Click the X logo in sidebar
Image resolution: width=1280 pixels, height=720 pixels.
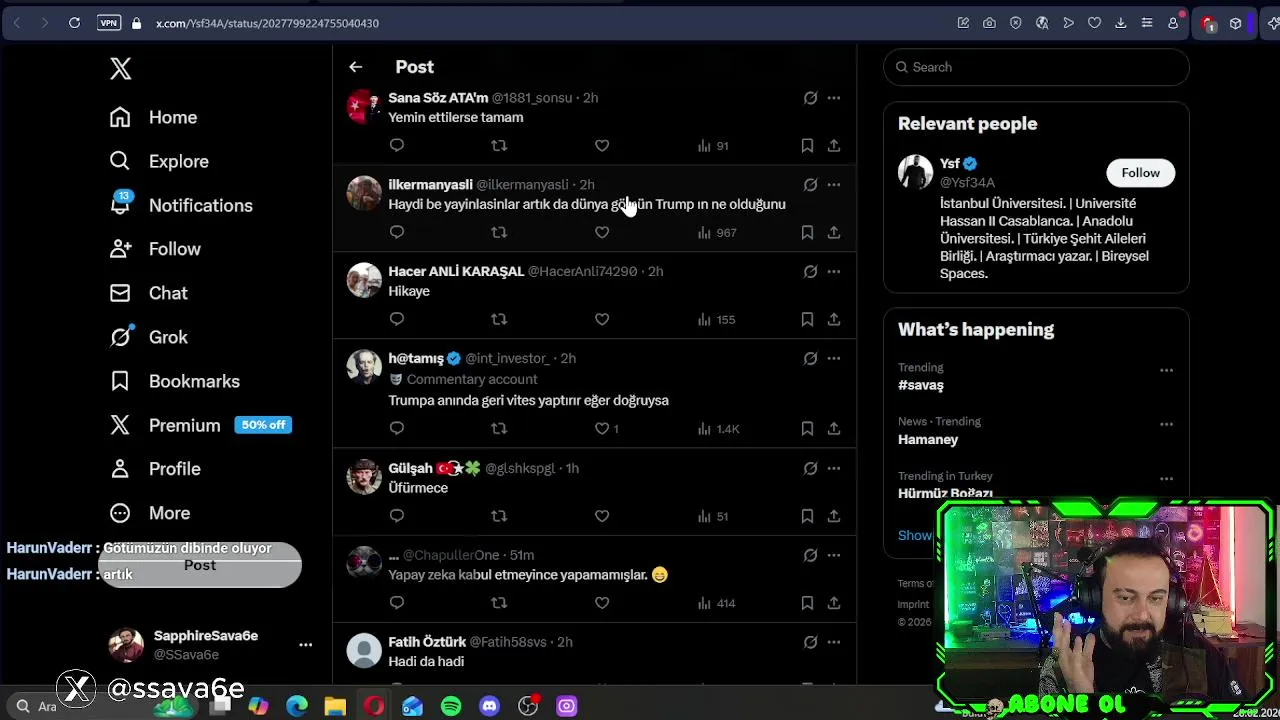tap(120, 68)
